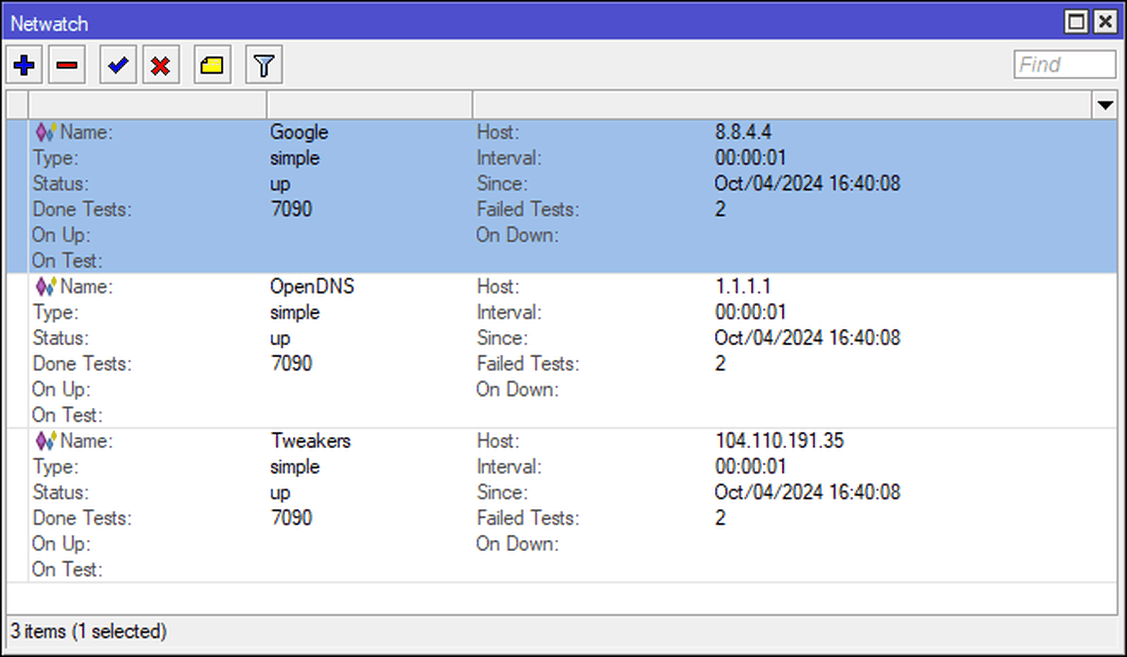This screenshot has height=657, width=1127.
Task: Click host address 8.8.4.4
Action: click(x=743, y=132)
